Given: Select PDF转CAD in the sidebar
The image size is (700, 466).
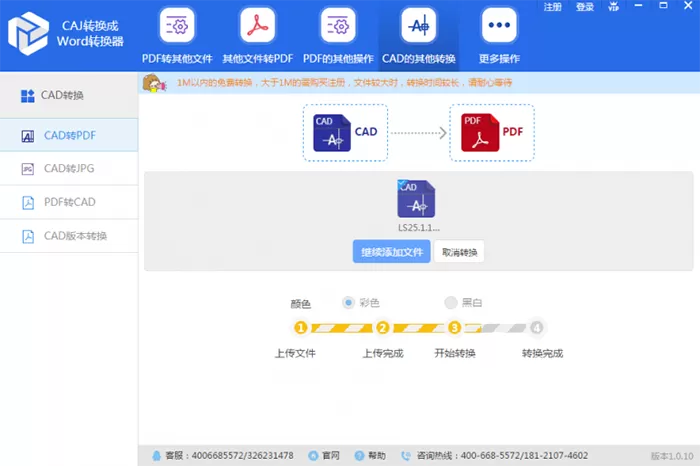Looking at the screenshot, I should (x=69, y=202).
